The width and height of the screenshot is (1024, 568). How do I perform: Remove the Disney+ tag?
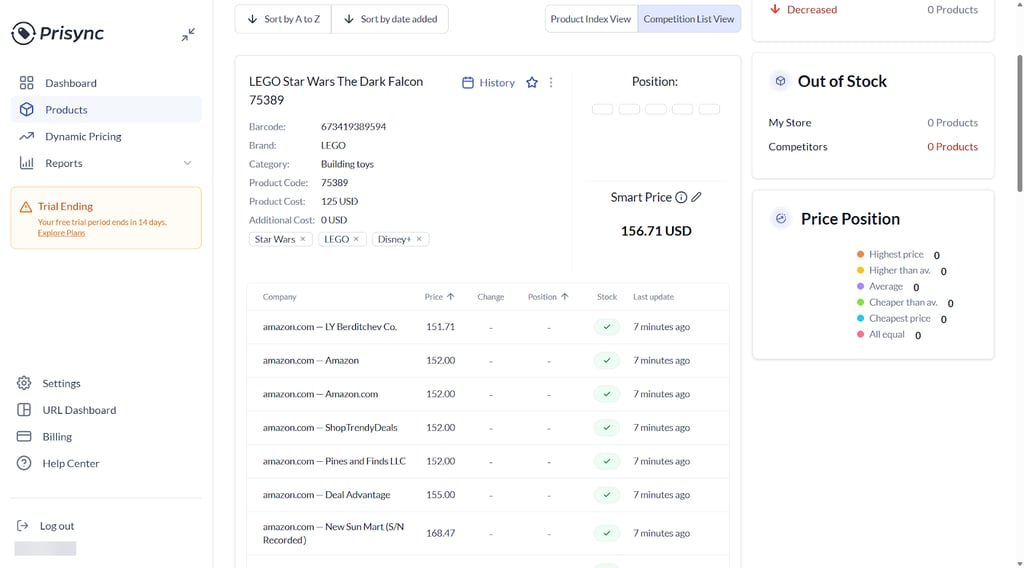coord(419,239)
